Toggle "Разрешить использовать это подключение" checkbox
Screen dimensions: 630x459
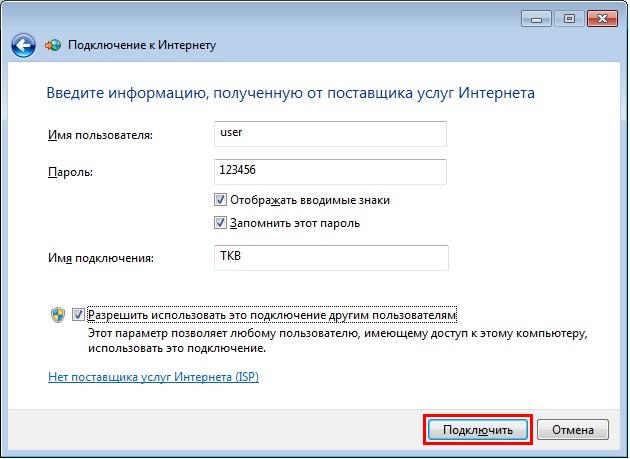tap(78, 314)
